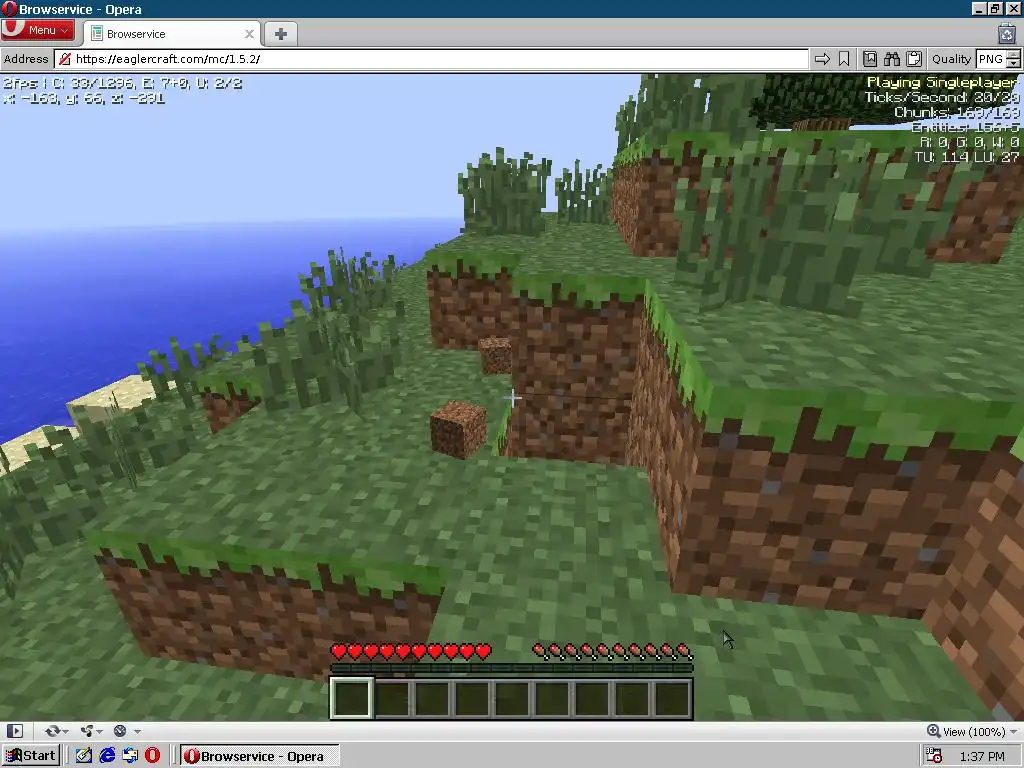
Task: Click the Opera Turbo speed dial icon
Action: click(x=120, y=731)
